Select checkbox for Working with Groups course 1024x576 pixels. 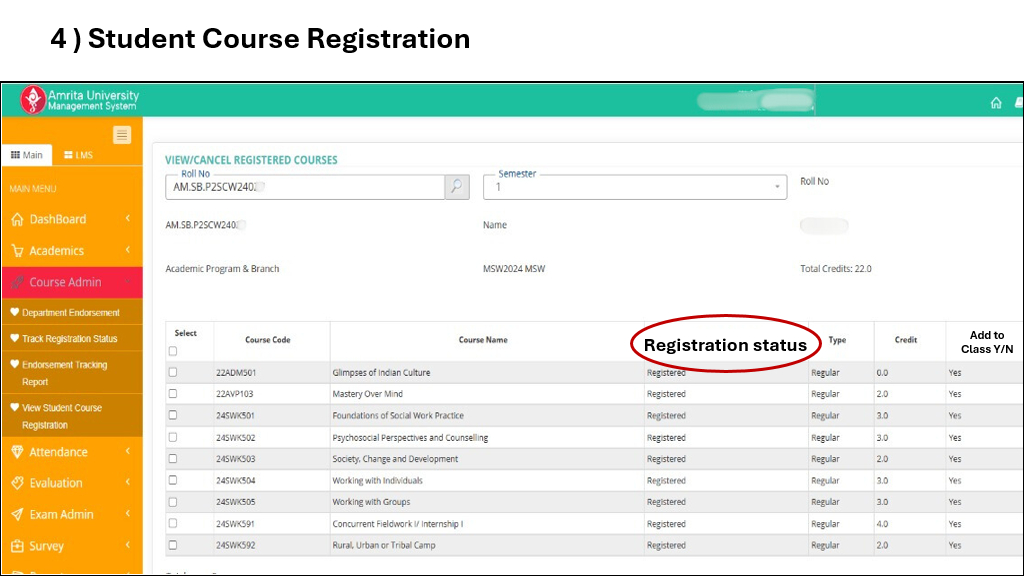point(173,502)
